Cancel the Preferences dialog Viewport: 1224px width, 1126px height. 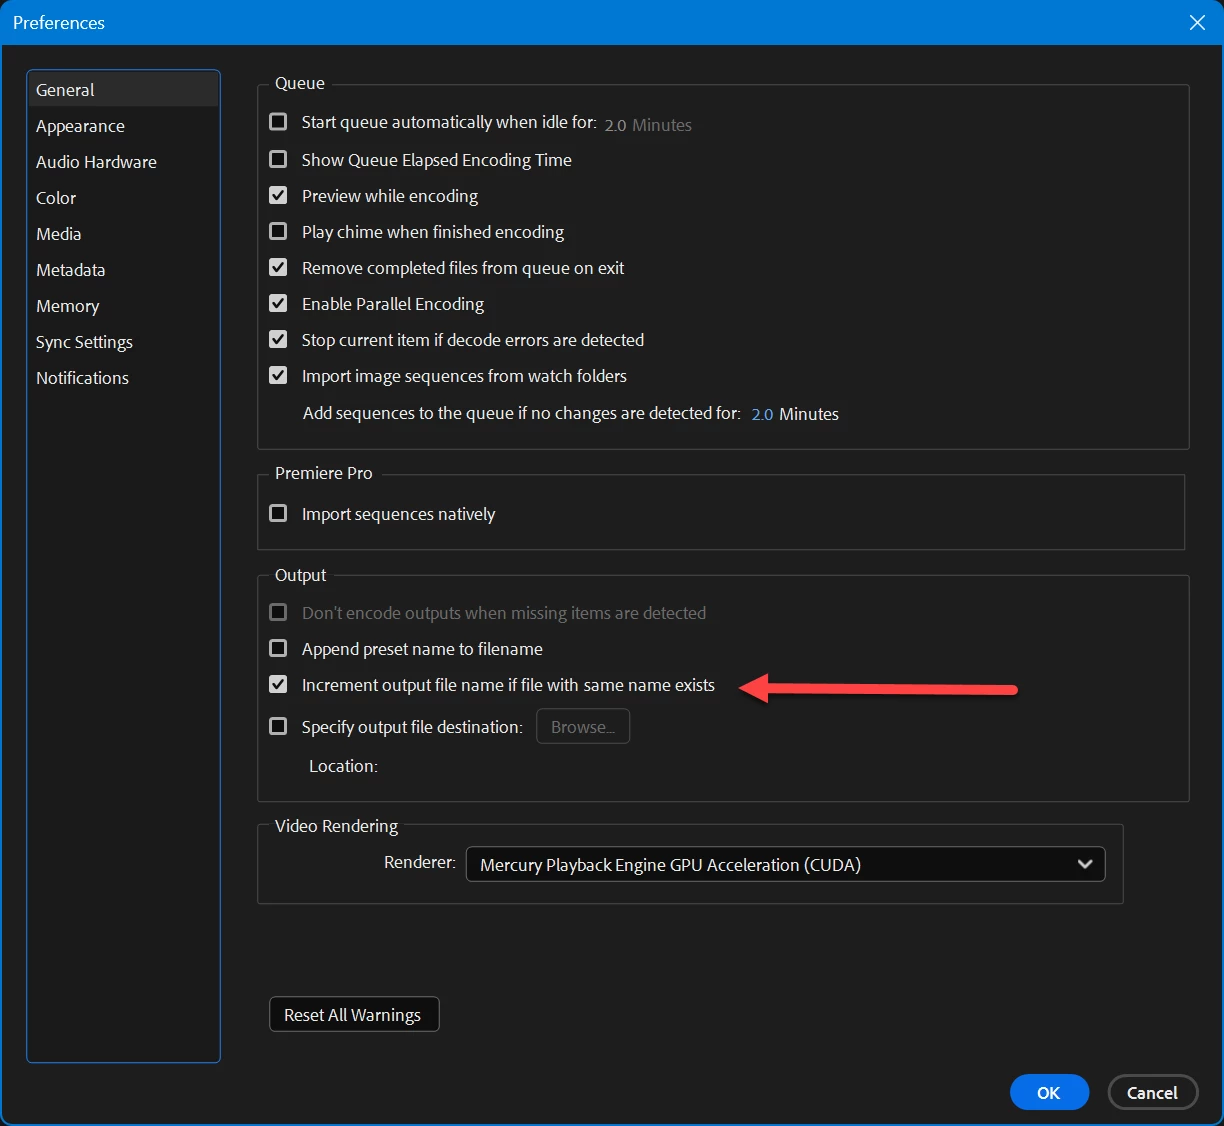coord(1152,1092)
